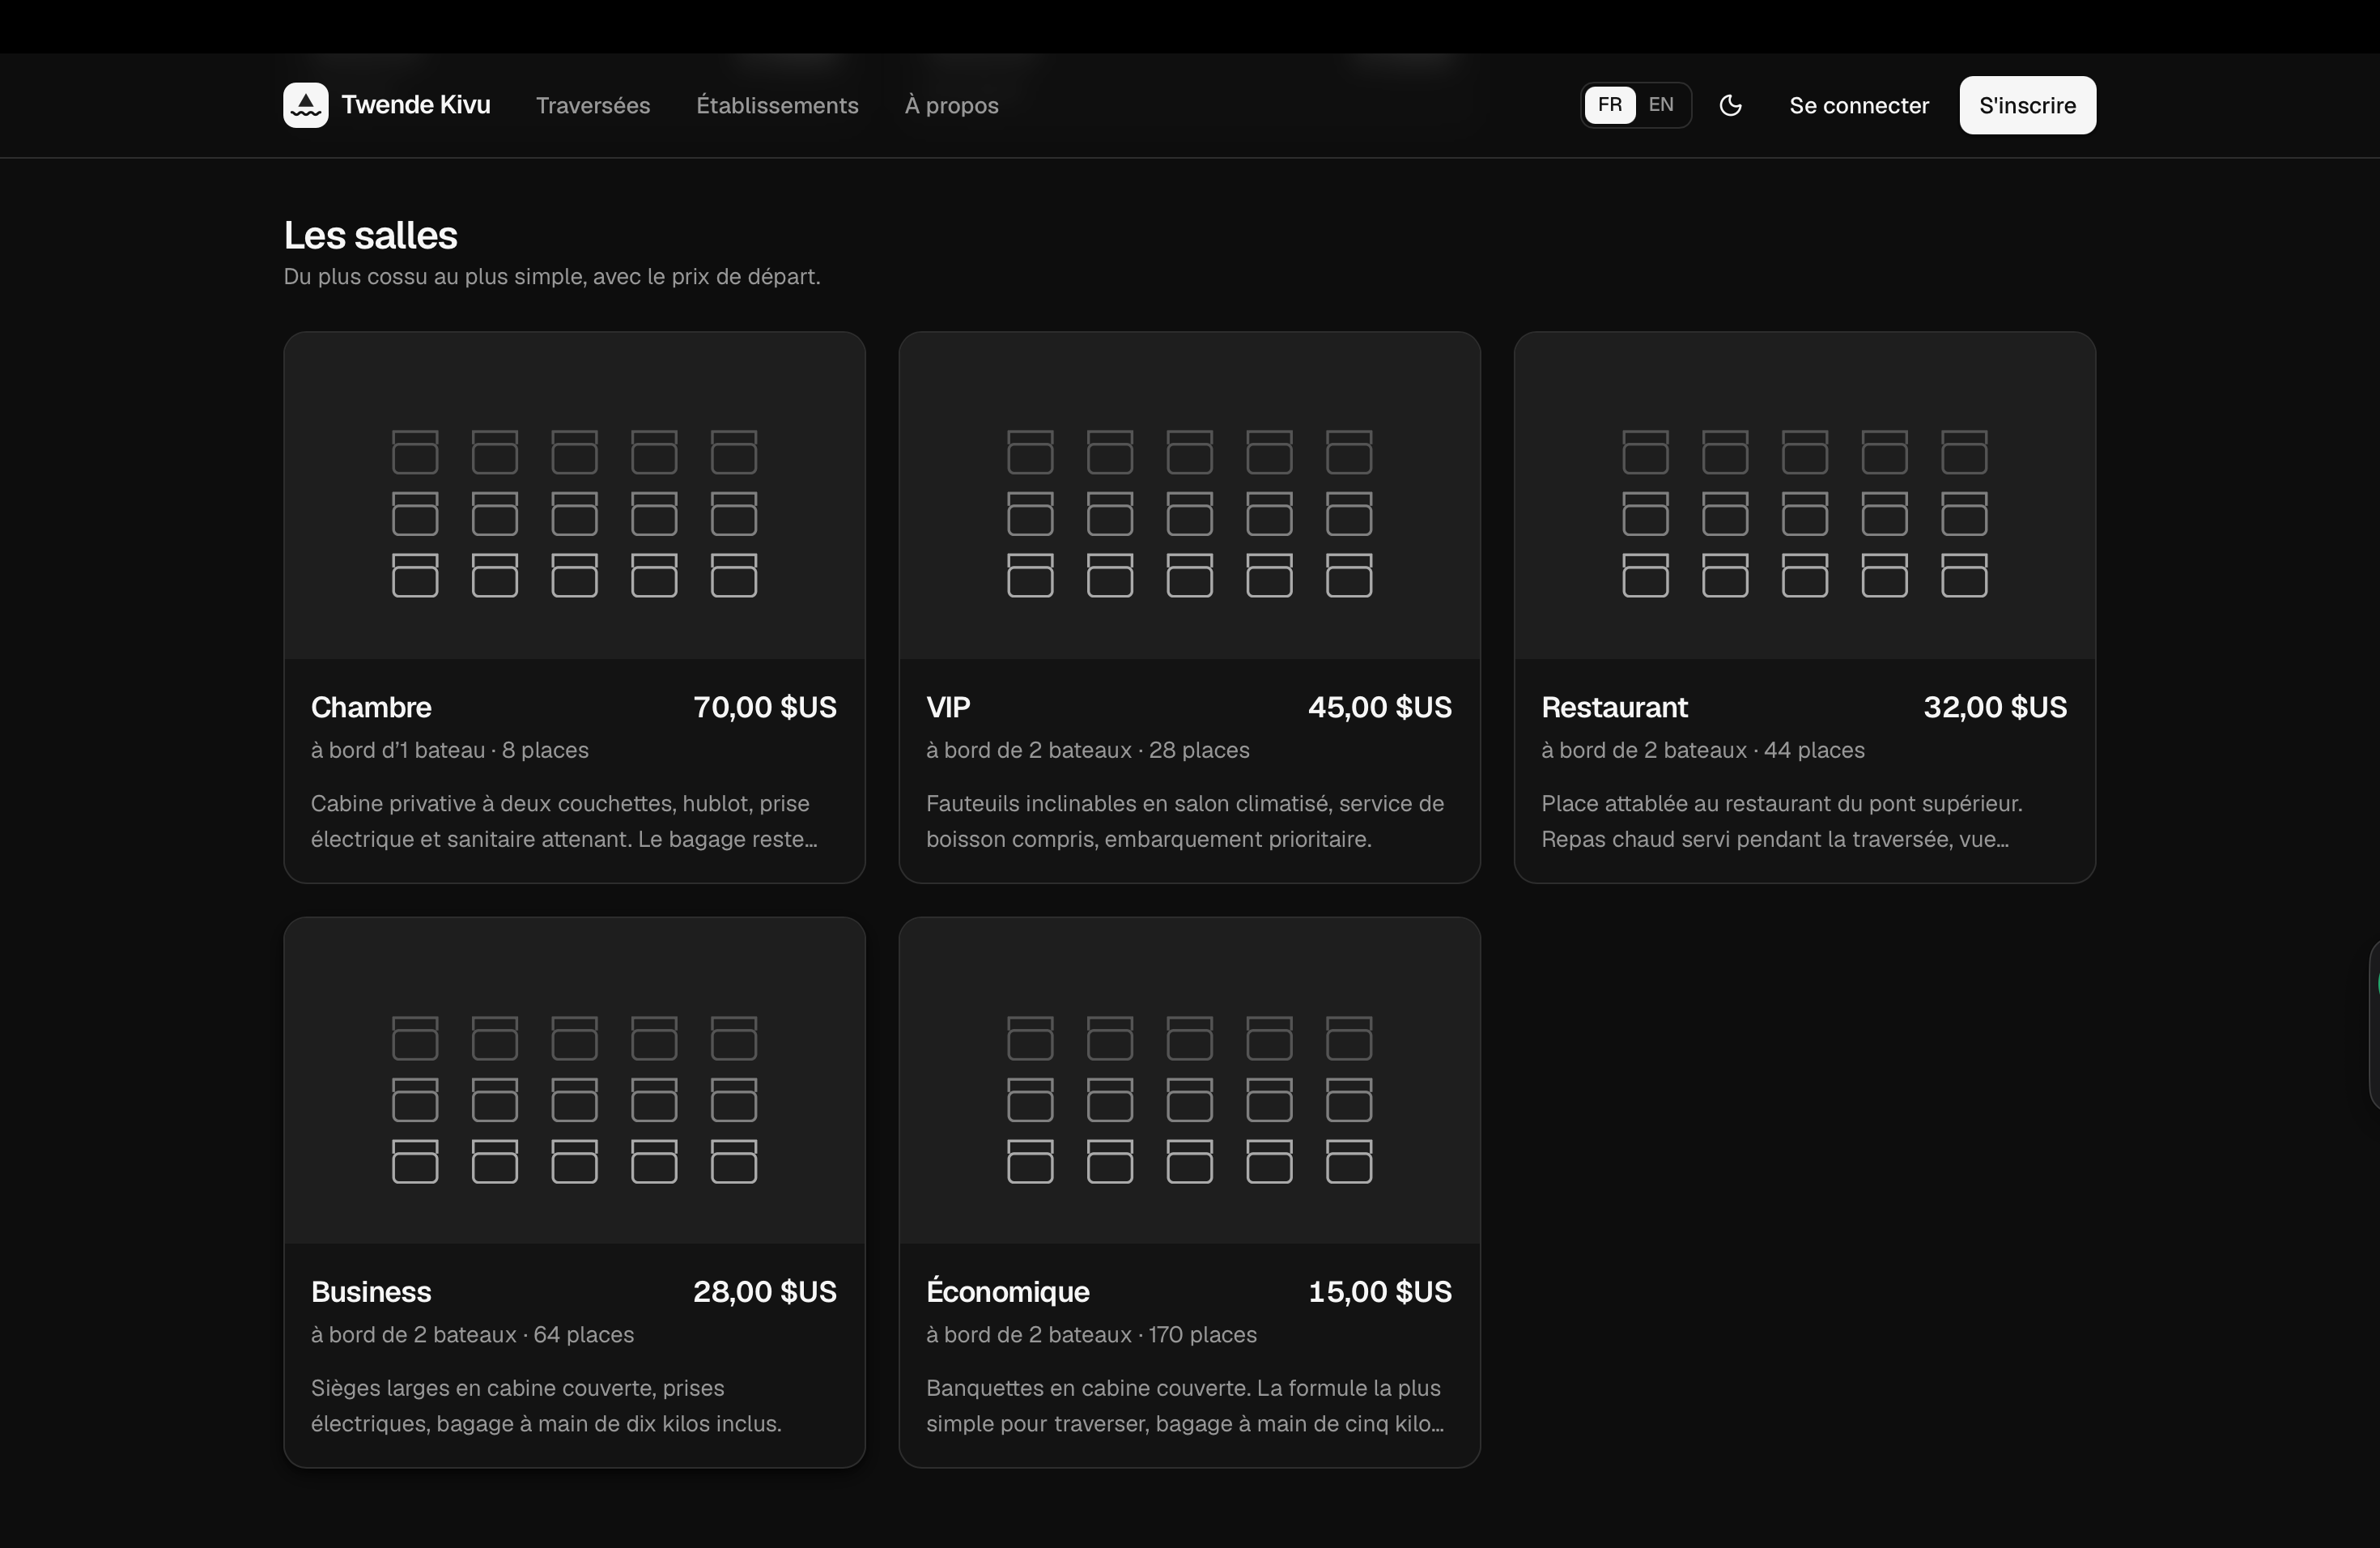Select the VIP card title
This screenshot has width=2380, height=1548.
(947, 707)
